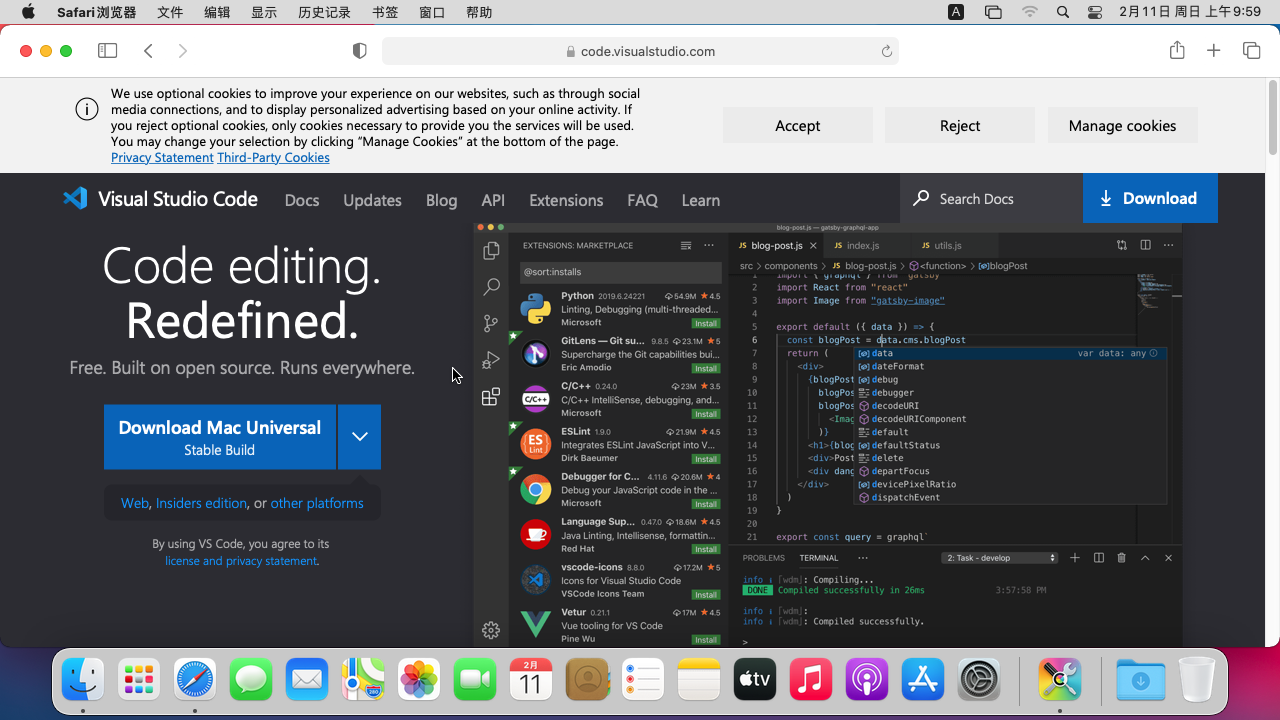Open Music from the Dock
This screenshot has width=1280, height=720.
[x=811, y=681]
